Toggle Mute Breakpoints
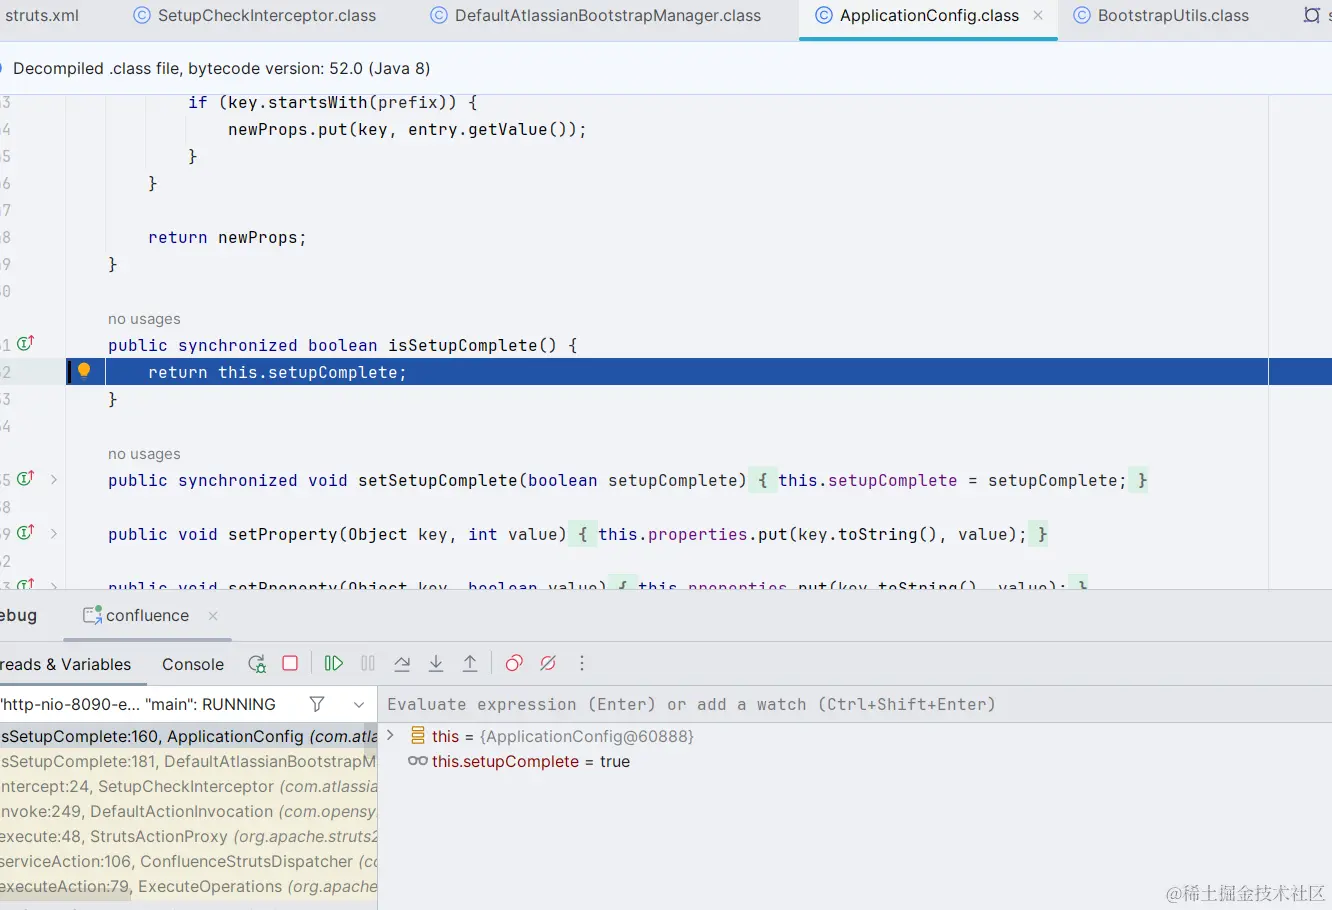 click(x=547, y=663)
